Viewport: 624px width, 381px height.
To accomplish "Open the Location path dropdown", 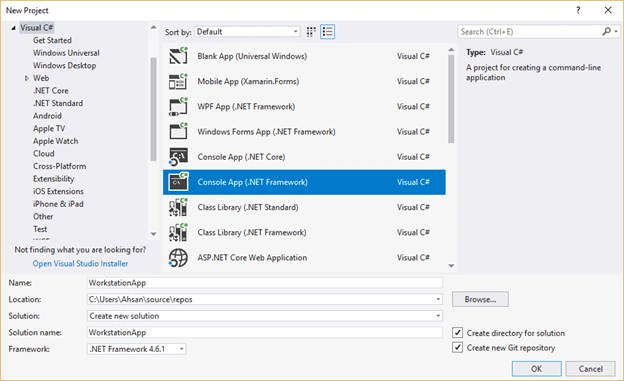I will (x=438, y=299).
